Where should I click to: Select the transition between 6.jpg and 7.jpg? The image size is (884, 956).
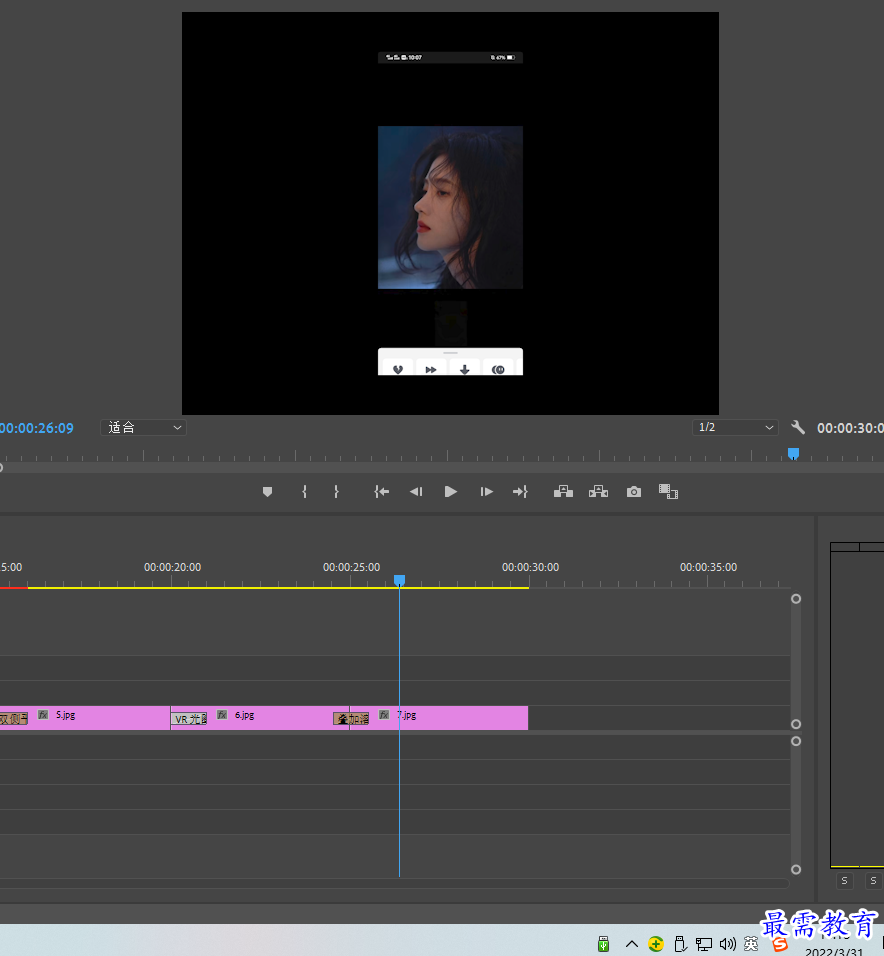(351, 719)
